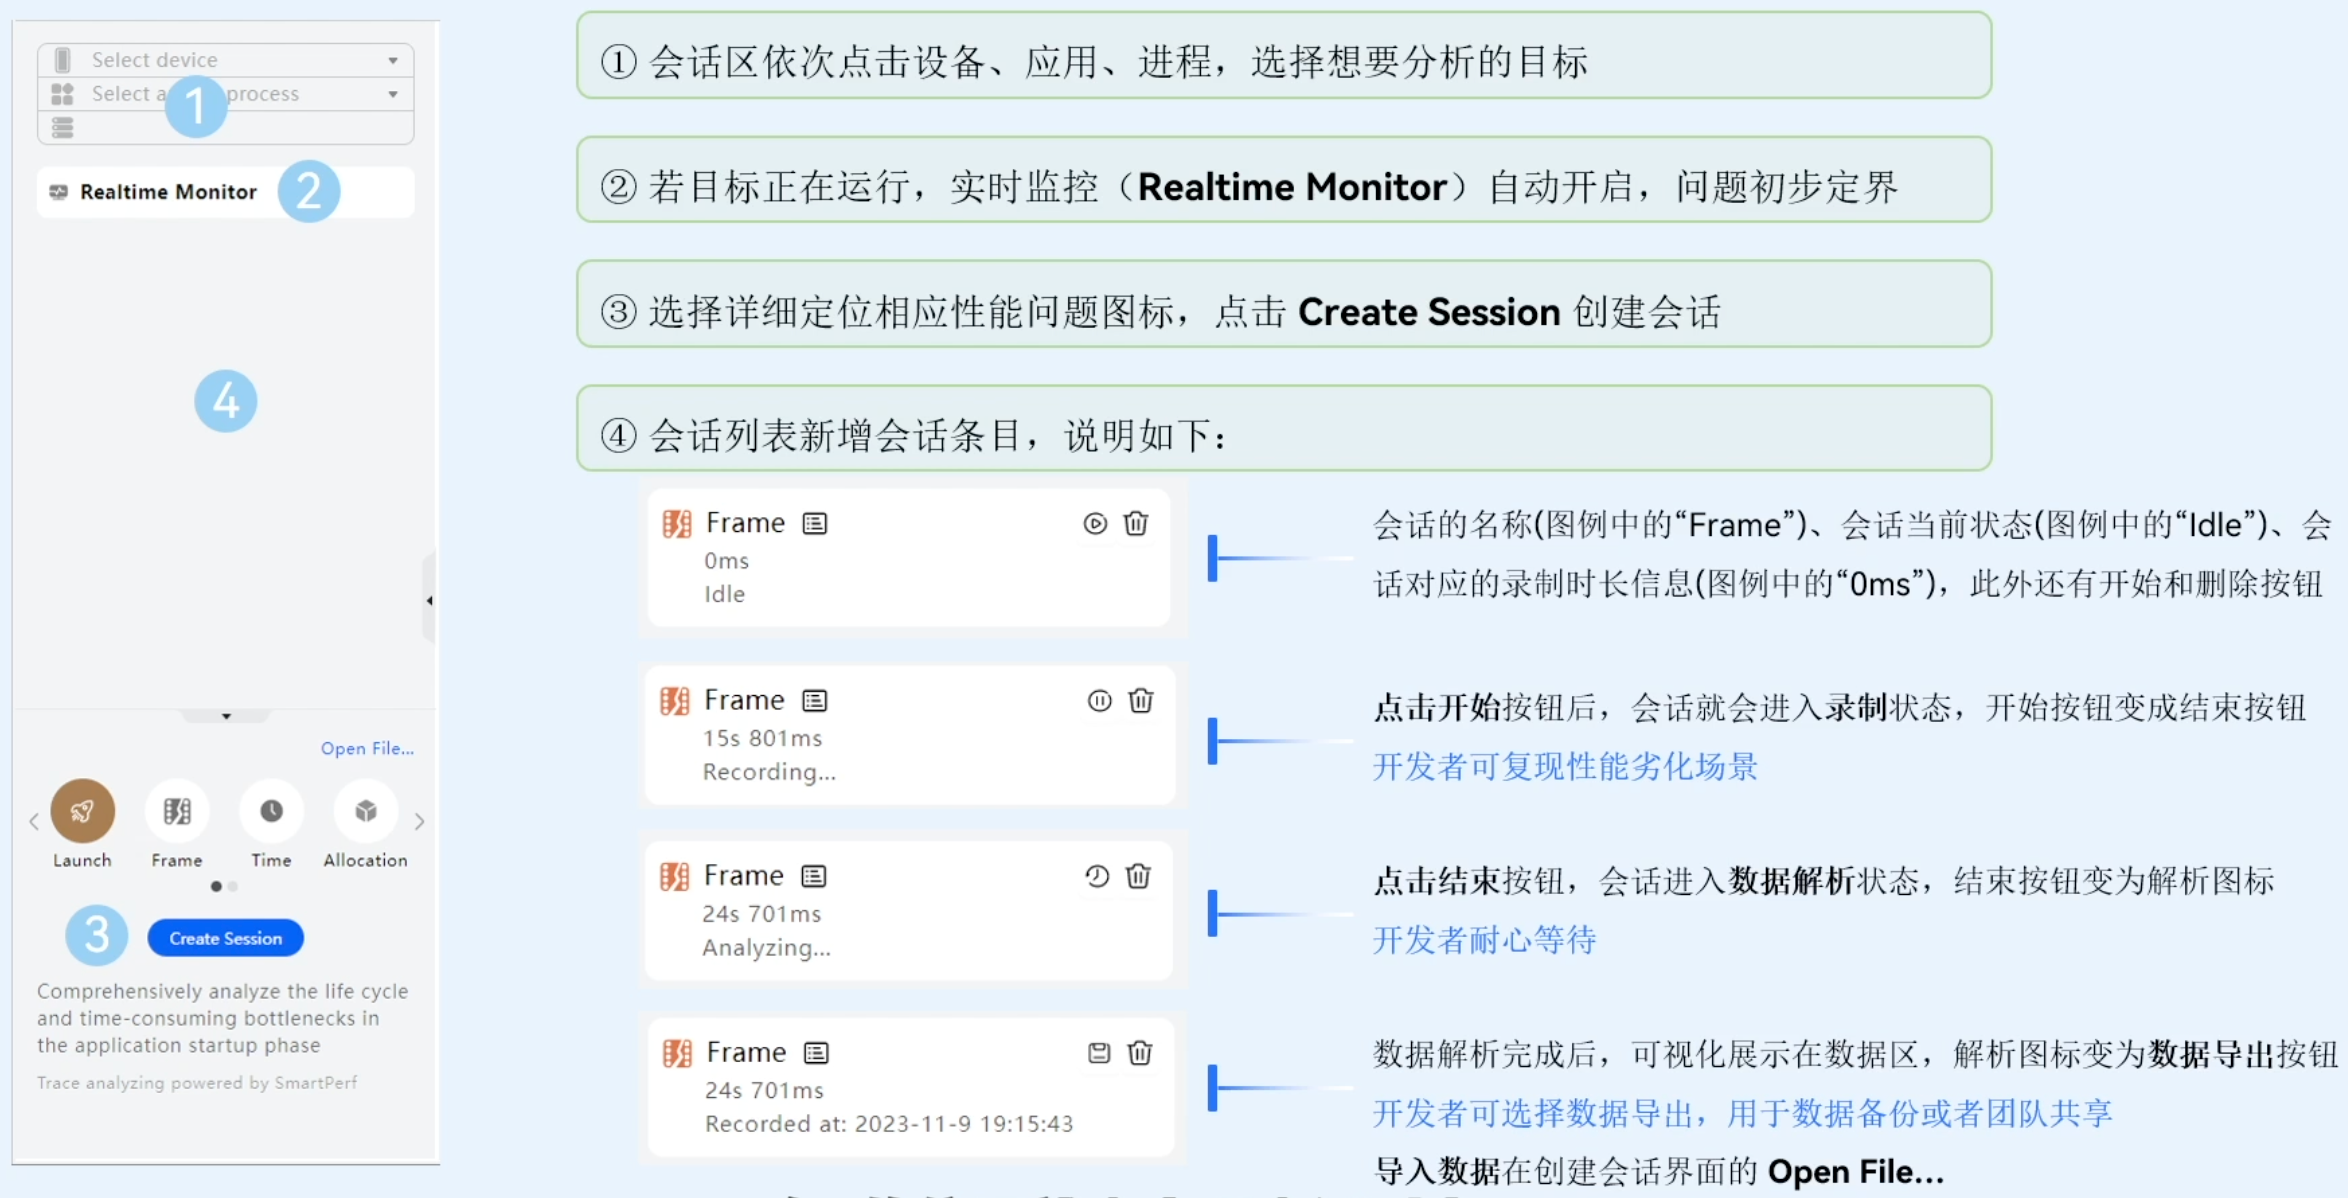Screen dimensions: 2348x1198
Task: Open the Realtime Monitor item
Action: [168, 192]
